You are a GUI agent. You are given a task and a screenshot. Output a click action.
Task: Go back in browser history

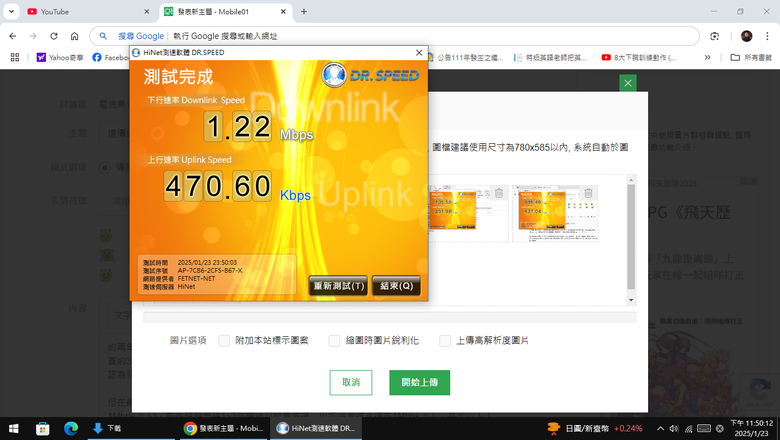tap(13, 36)
